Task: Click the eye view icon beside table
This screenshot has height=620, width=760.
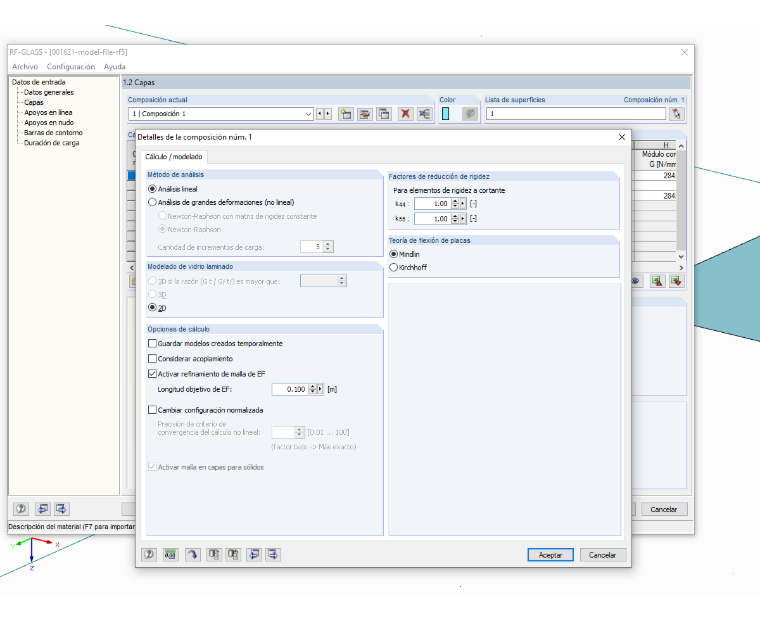Action: [x=636, y=281]
